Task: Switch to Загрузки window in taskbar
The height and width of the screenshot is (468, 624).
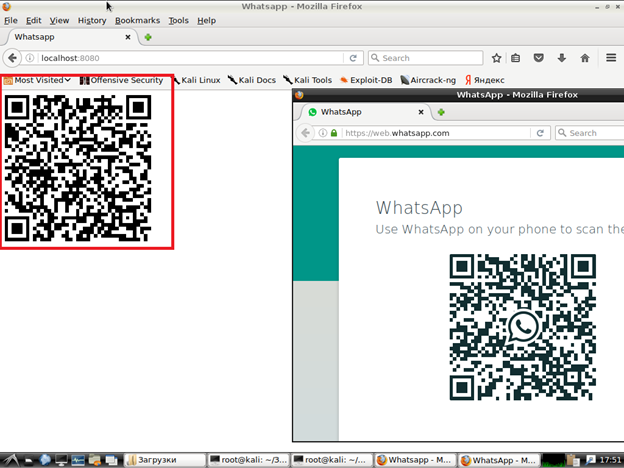Action: [x=163, y=460]
